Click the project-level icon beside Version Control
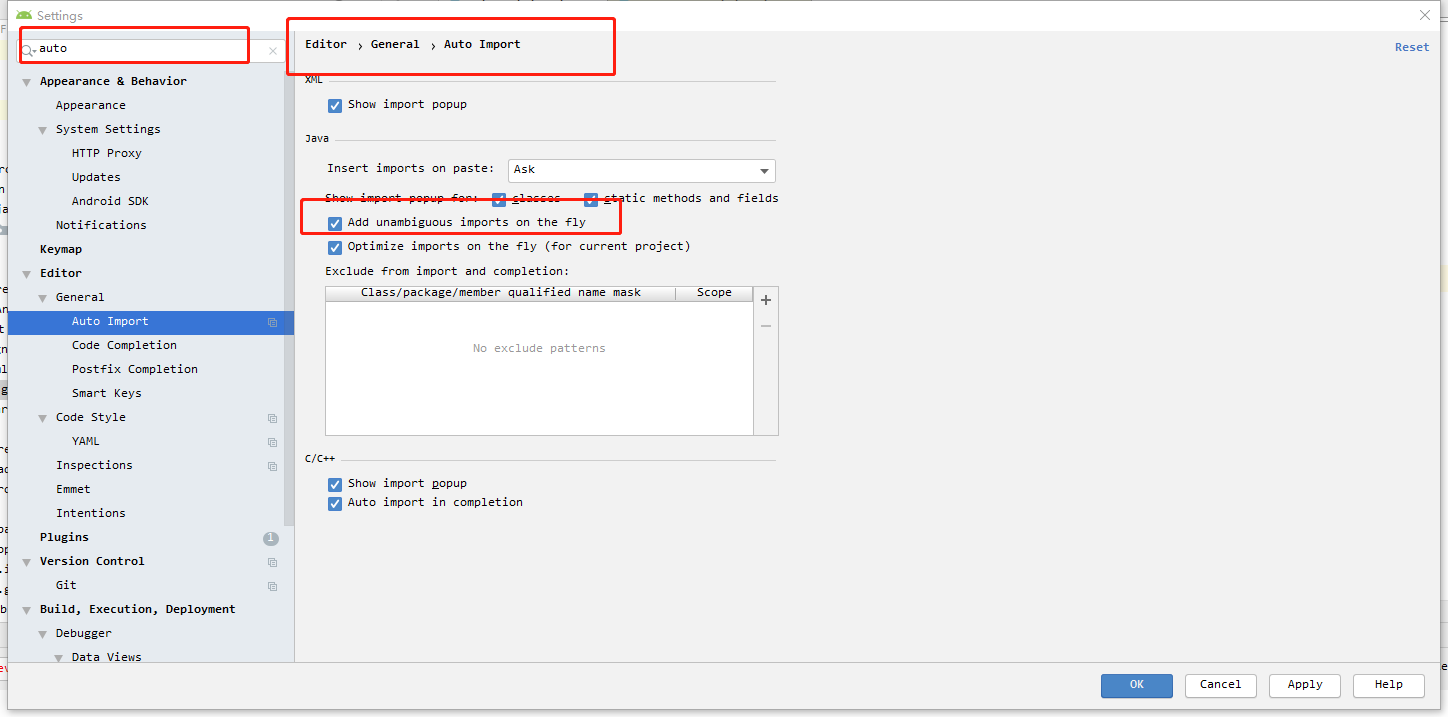Image resolution: width=1448 pixels, height=717 pixels. pos(272,562)
